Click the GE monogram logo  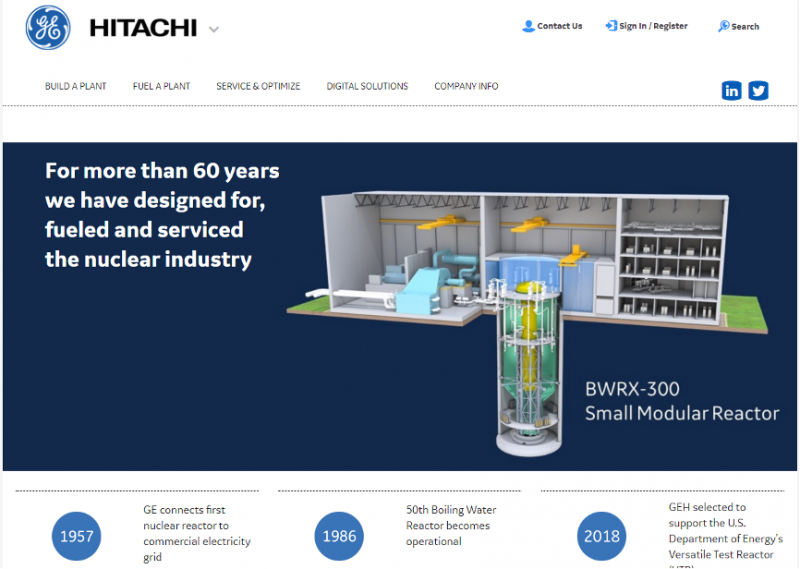(x=48, y=28)
